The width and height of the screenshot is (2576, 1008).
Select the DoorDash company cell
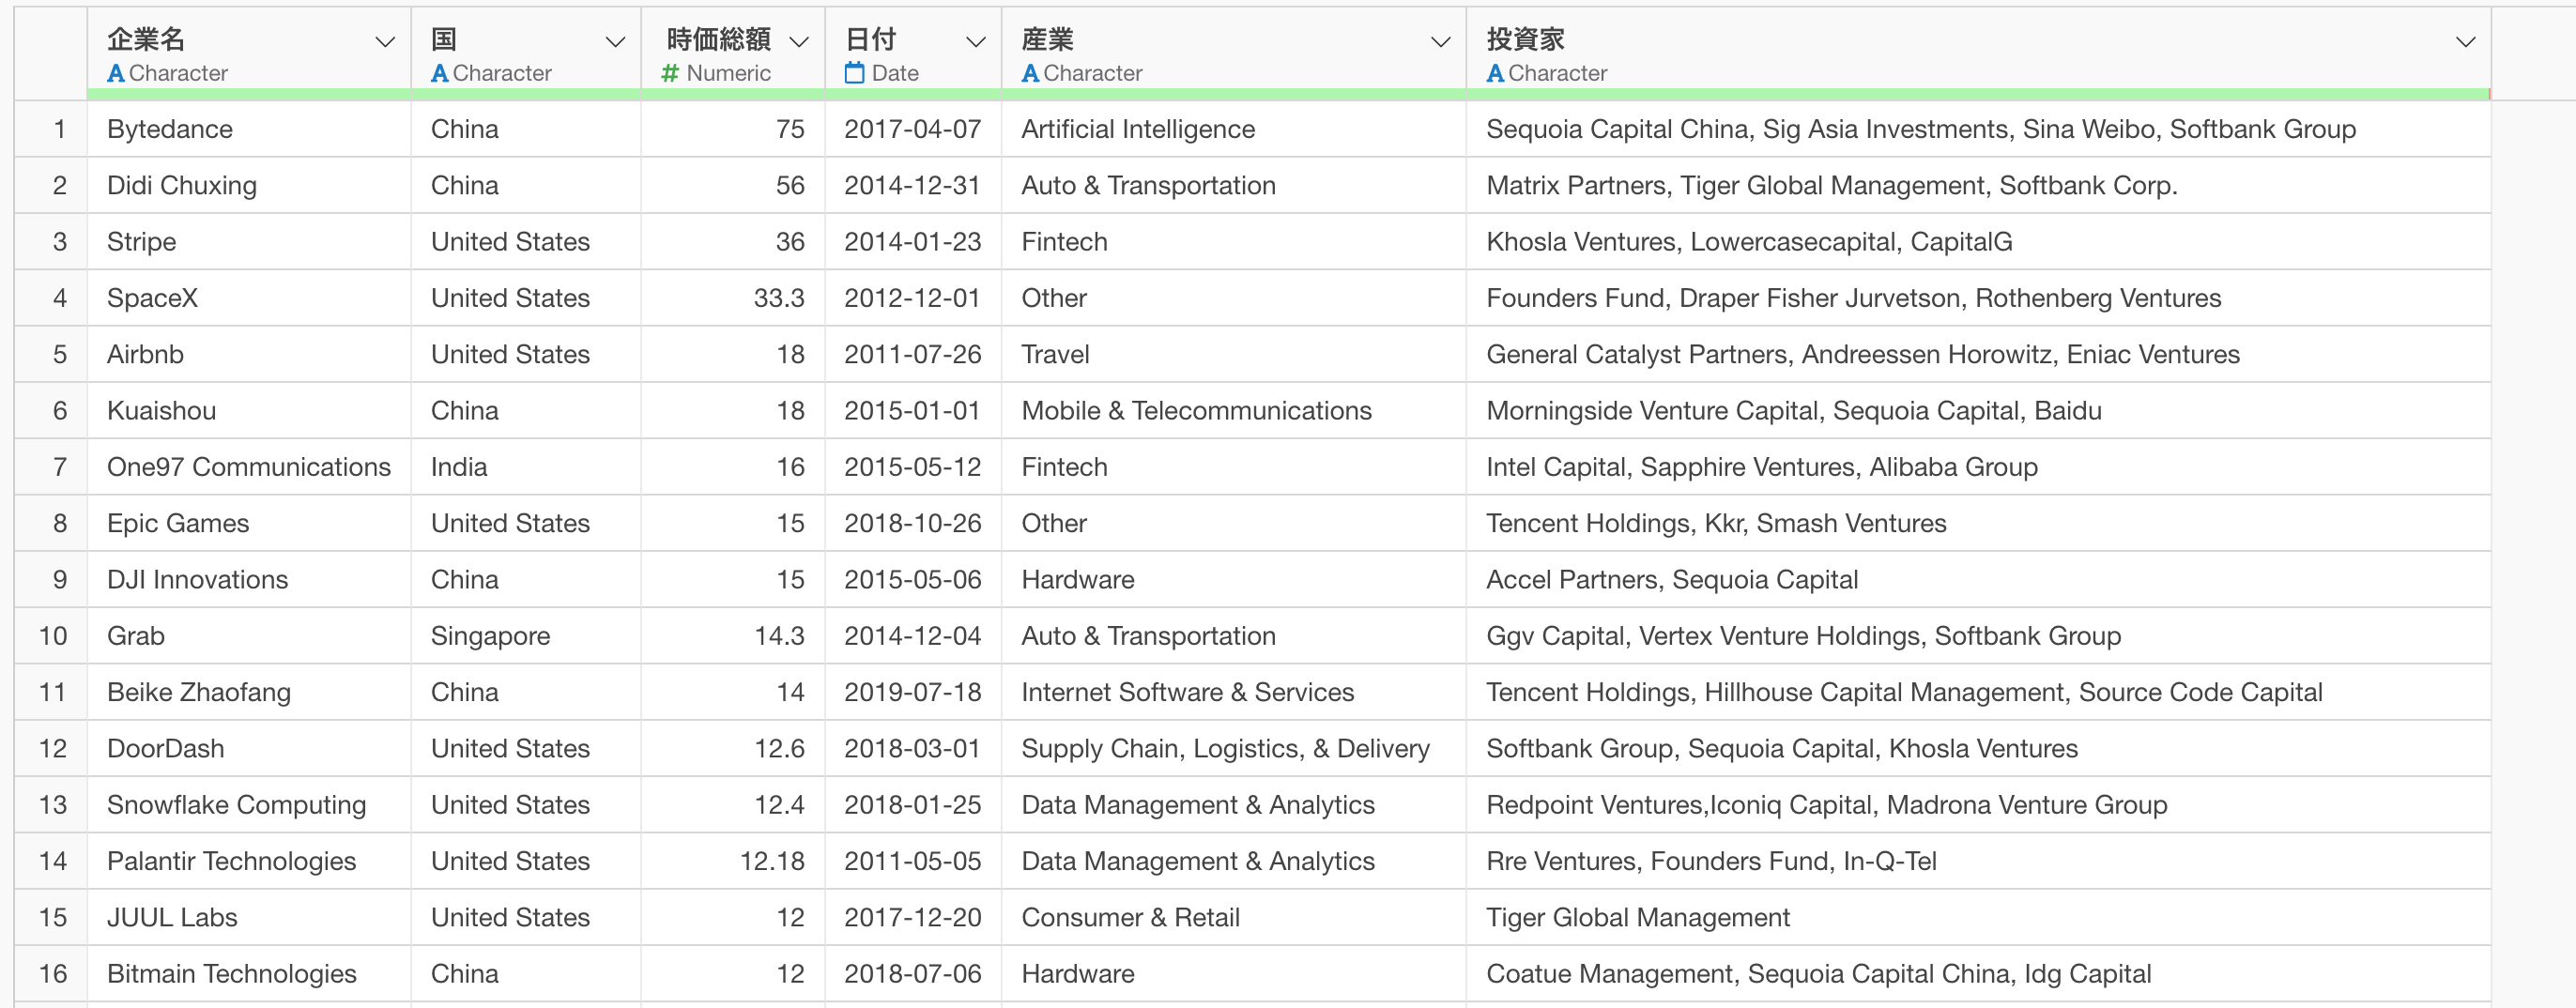[249, 748]
